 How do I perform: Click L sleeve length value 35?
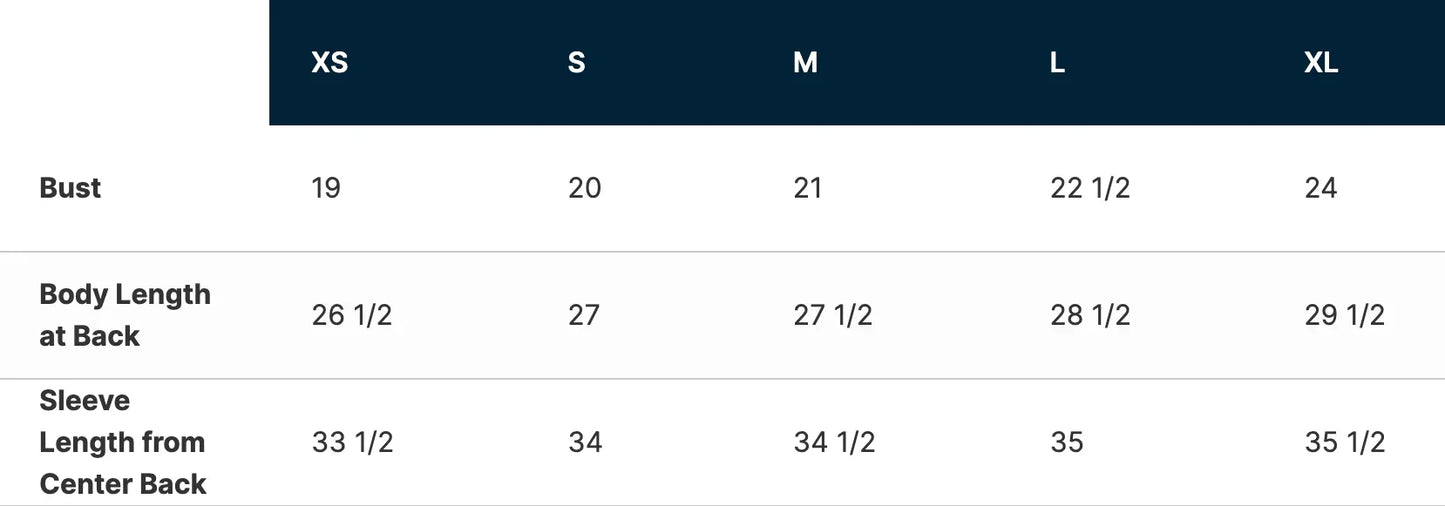coord(1067,442)
